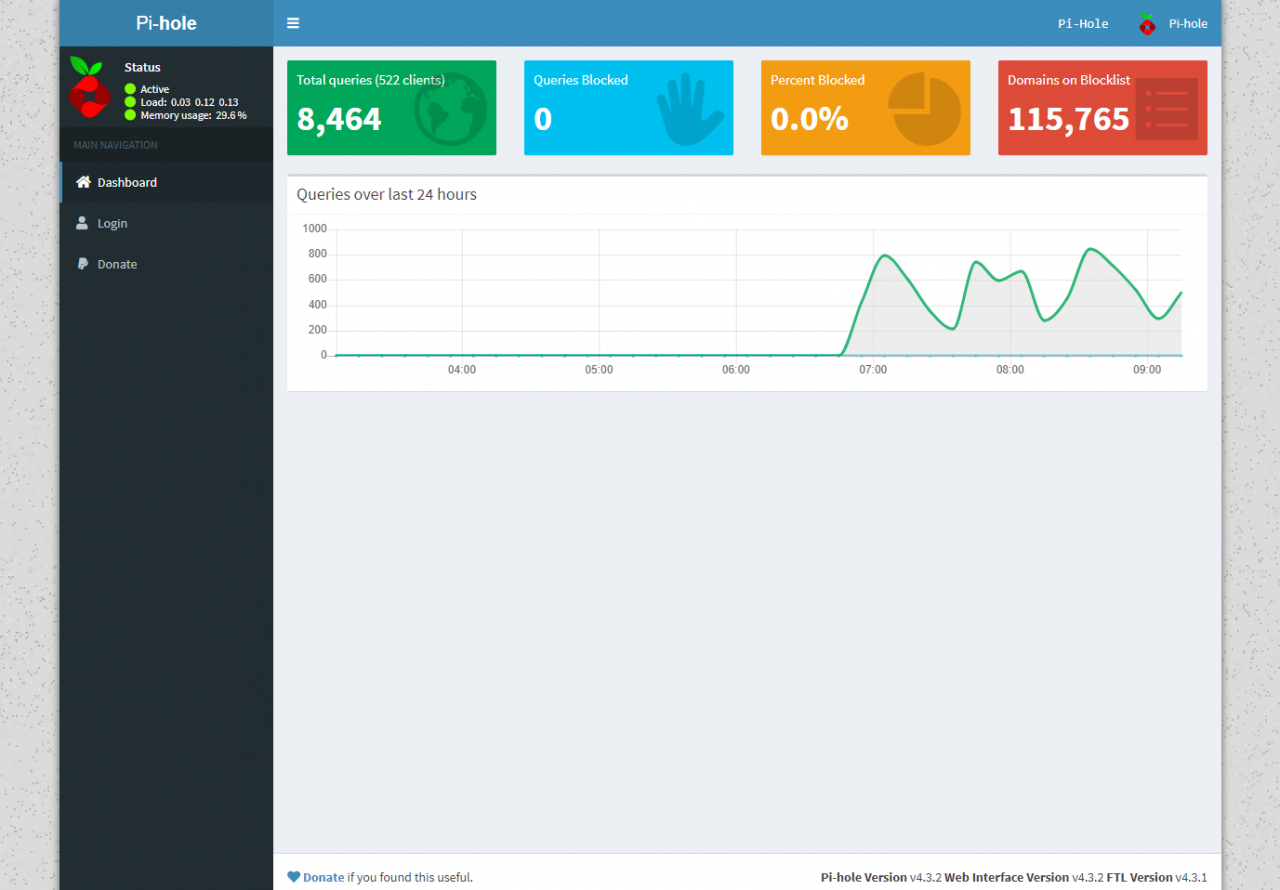Click the Status heading in the sidebar
This screenshot has width=1280, height=890.
(x=142, y=67)
